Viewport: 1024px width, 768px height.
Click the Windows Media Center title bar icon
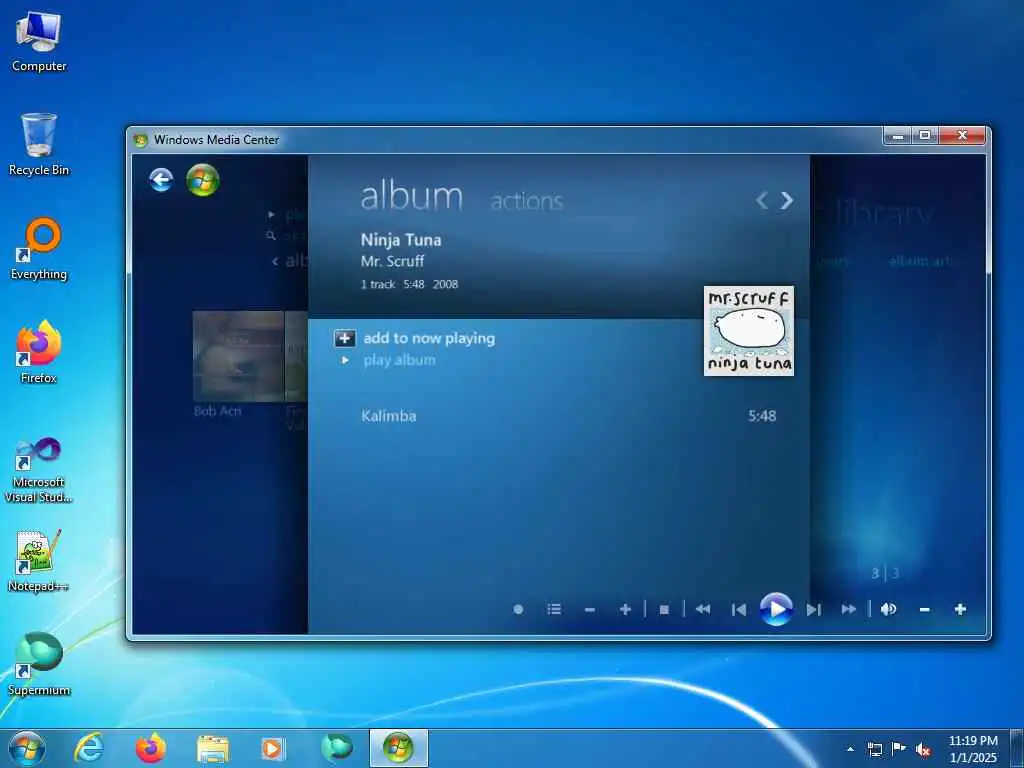click(140, 140)
